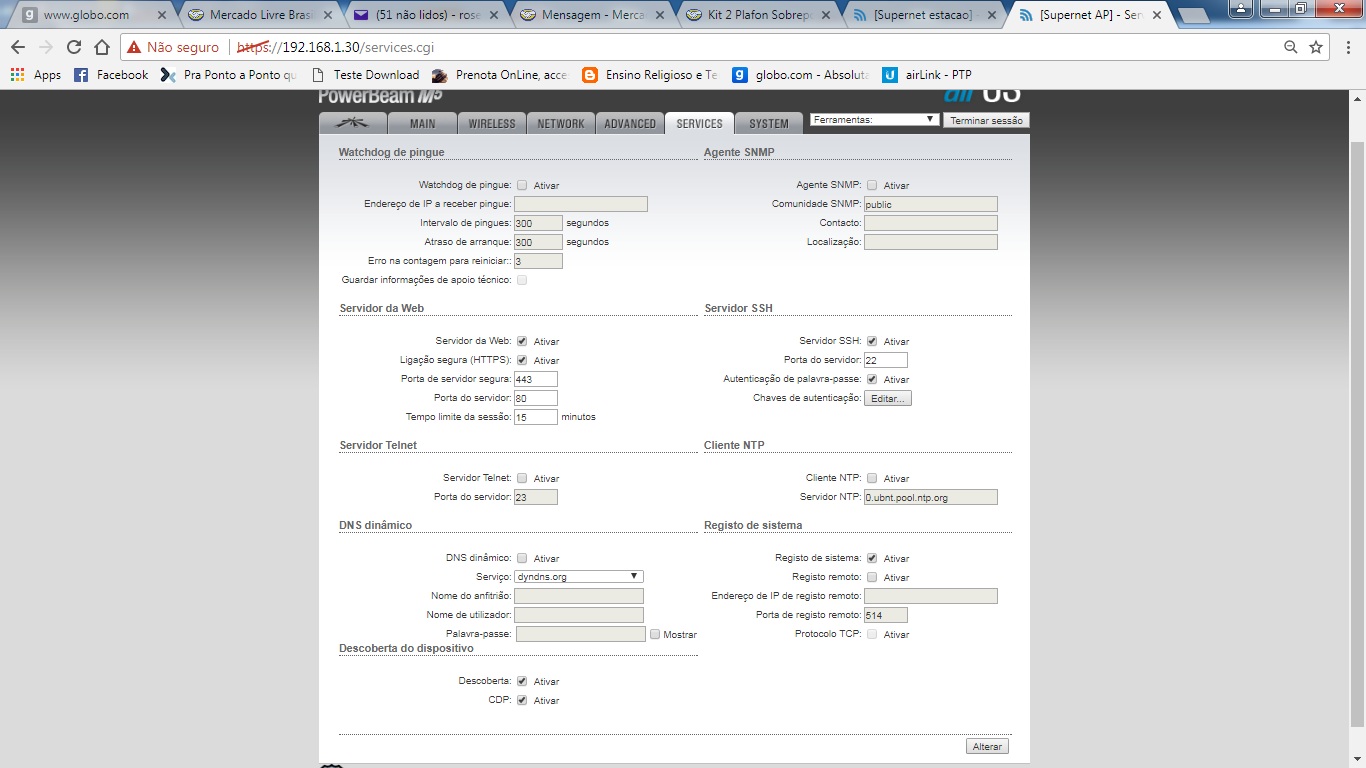
Task: Enable the DNS dinâmico checkbox
Action: tap(522, 558)
